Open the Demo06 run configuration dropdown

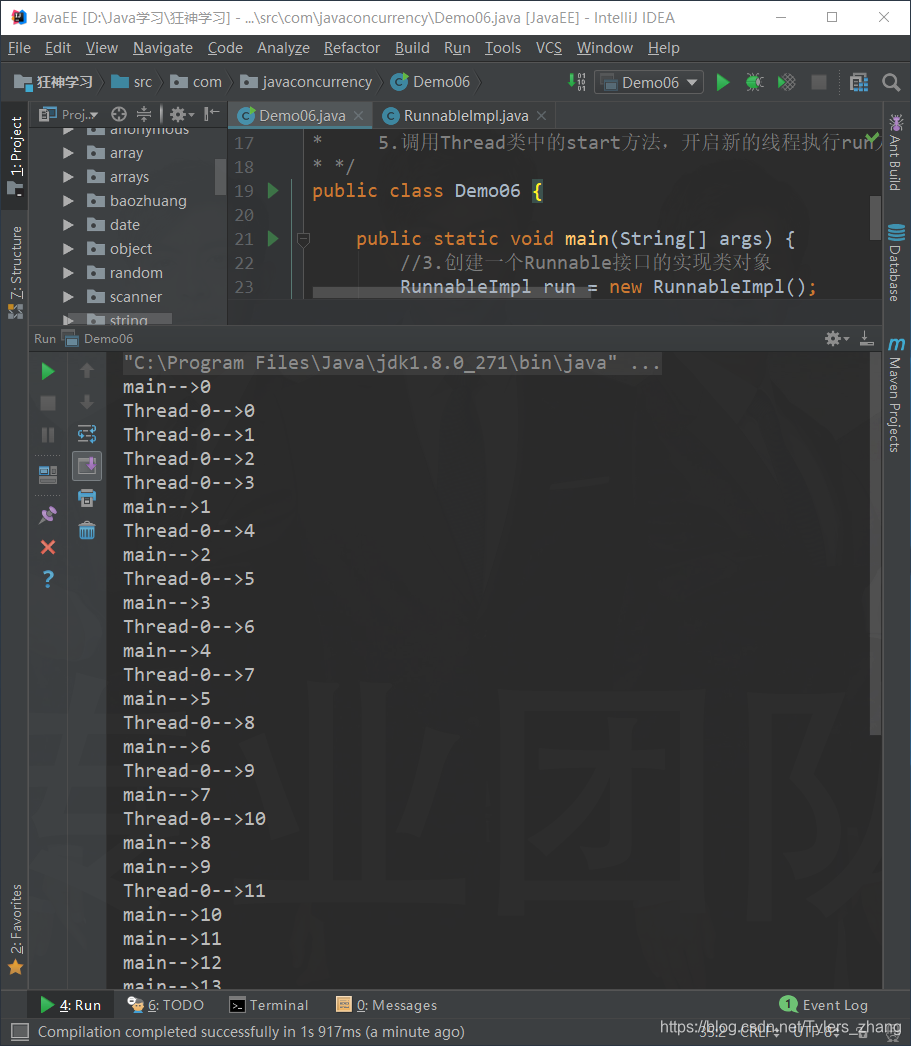click(649, 82)
